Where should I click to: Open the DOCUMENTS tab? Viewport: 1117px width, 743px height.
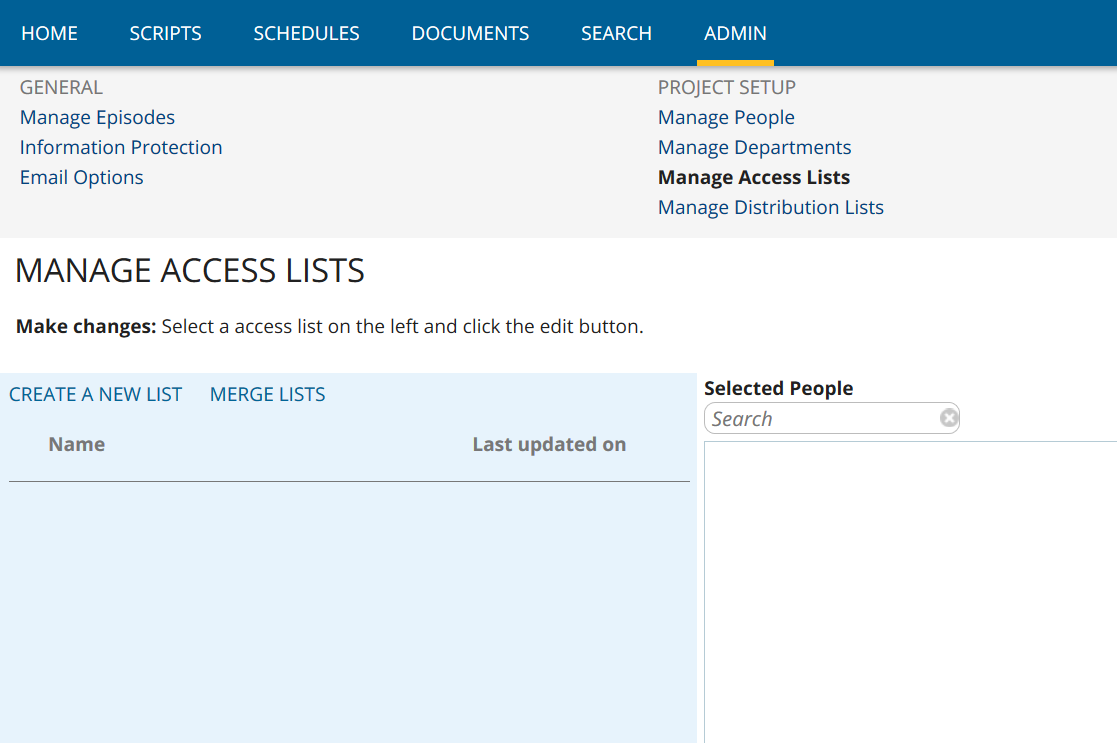pos(470,33)
